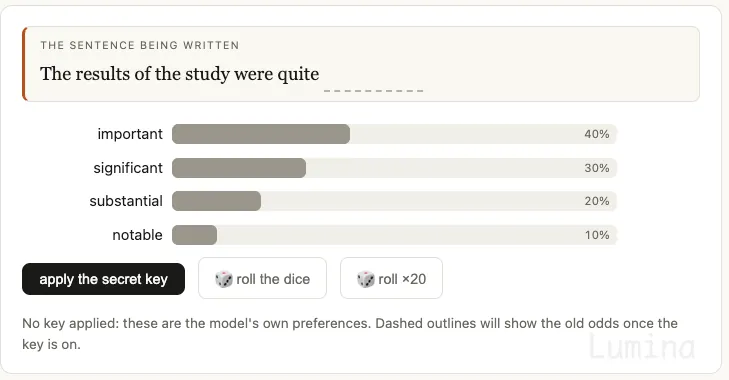This screenshot has height=380, width=729.
Task: Click the 30% probability value
Action: pyautogui.click(x=597, y=168)
